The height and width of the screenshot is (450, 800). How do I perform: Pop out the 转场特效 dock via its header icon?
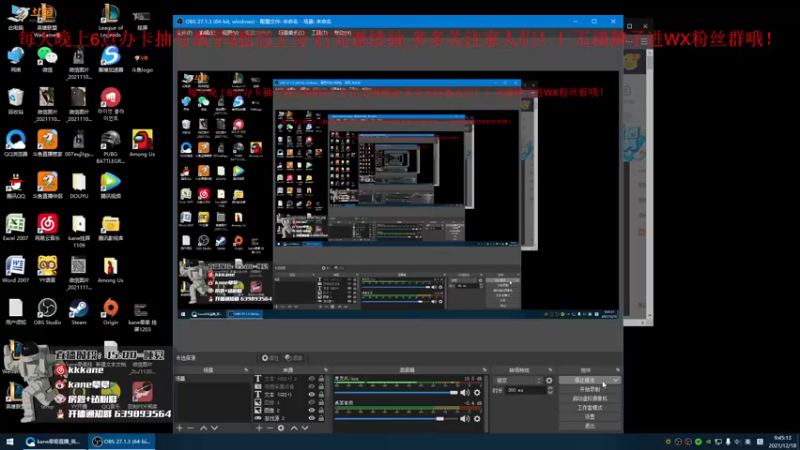550,370
